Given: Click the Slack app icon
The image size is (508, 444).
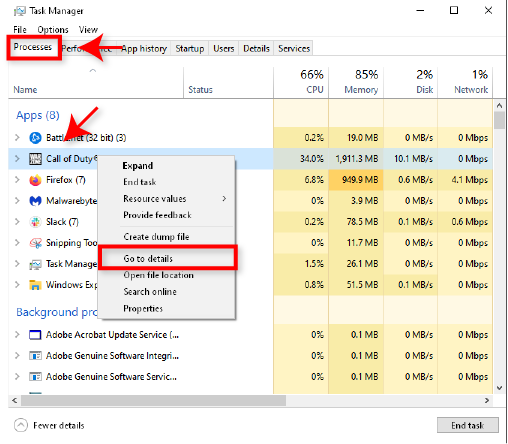Looking at the screenshot, I should click(35, 222).
